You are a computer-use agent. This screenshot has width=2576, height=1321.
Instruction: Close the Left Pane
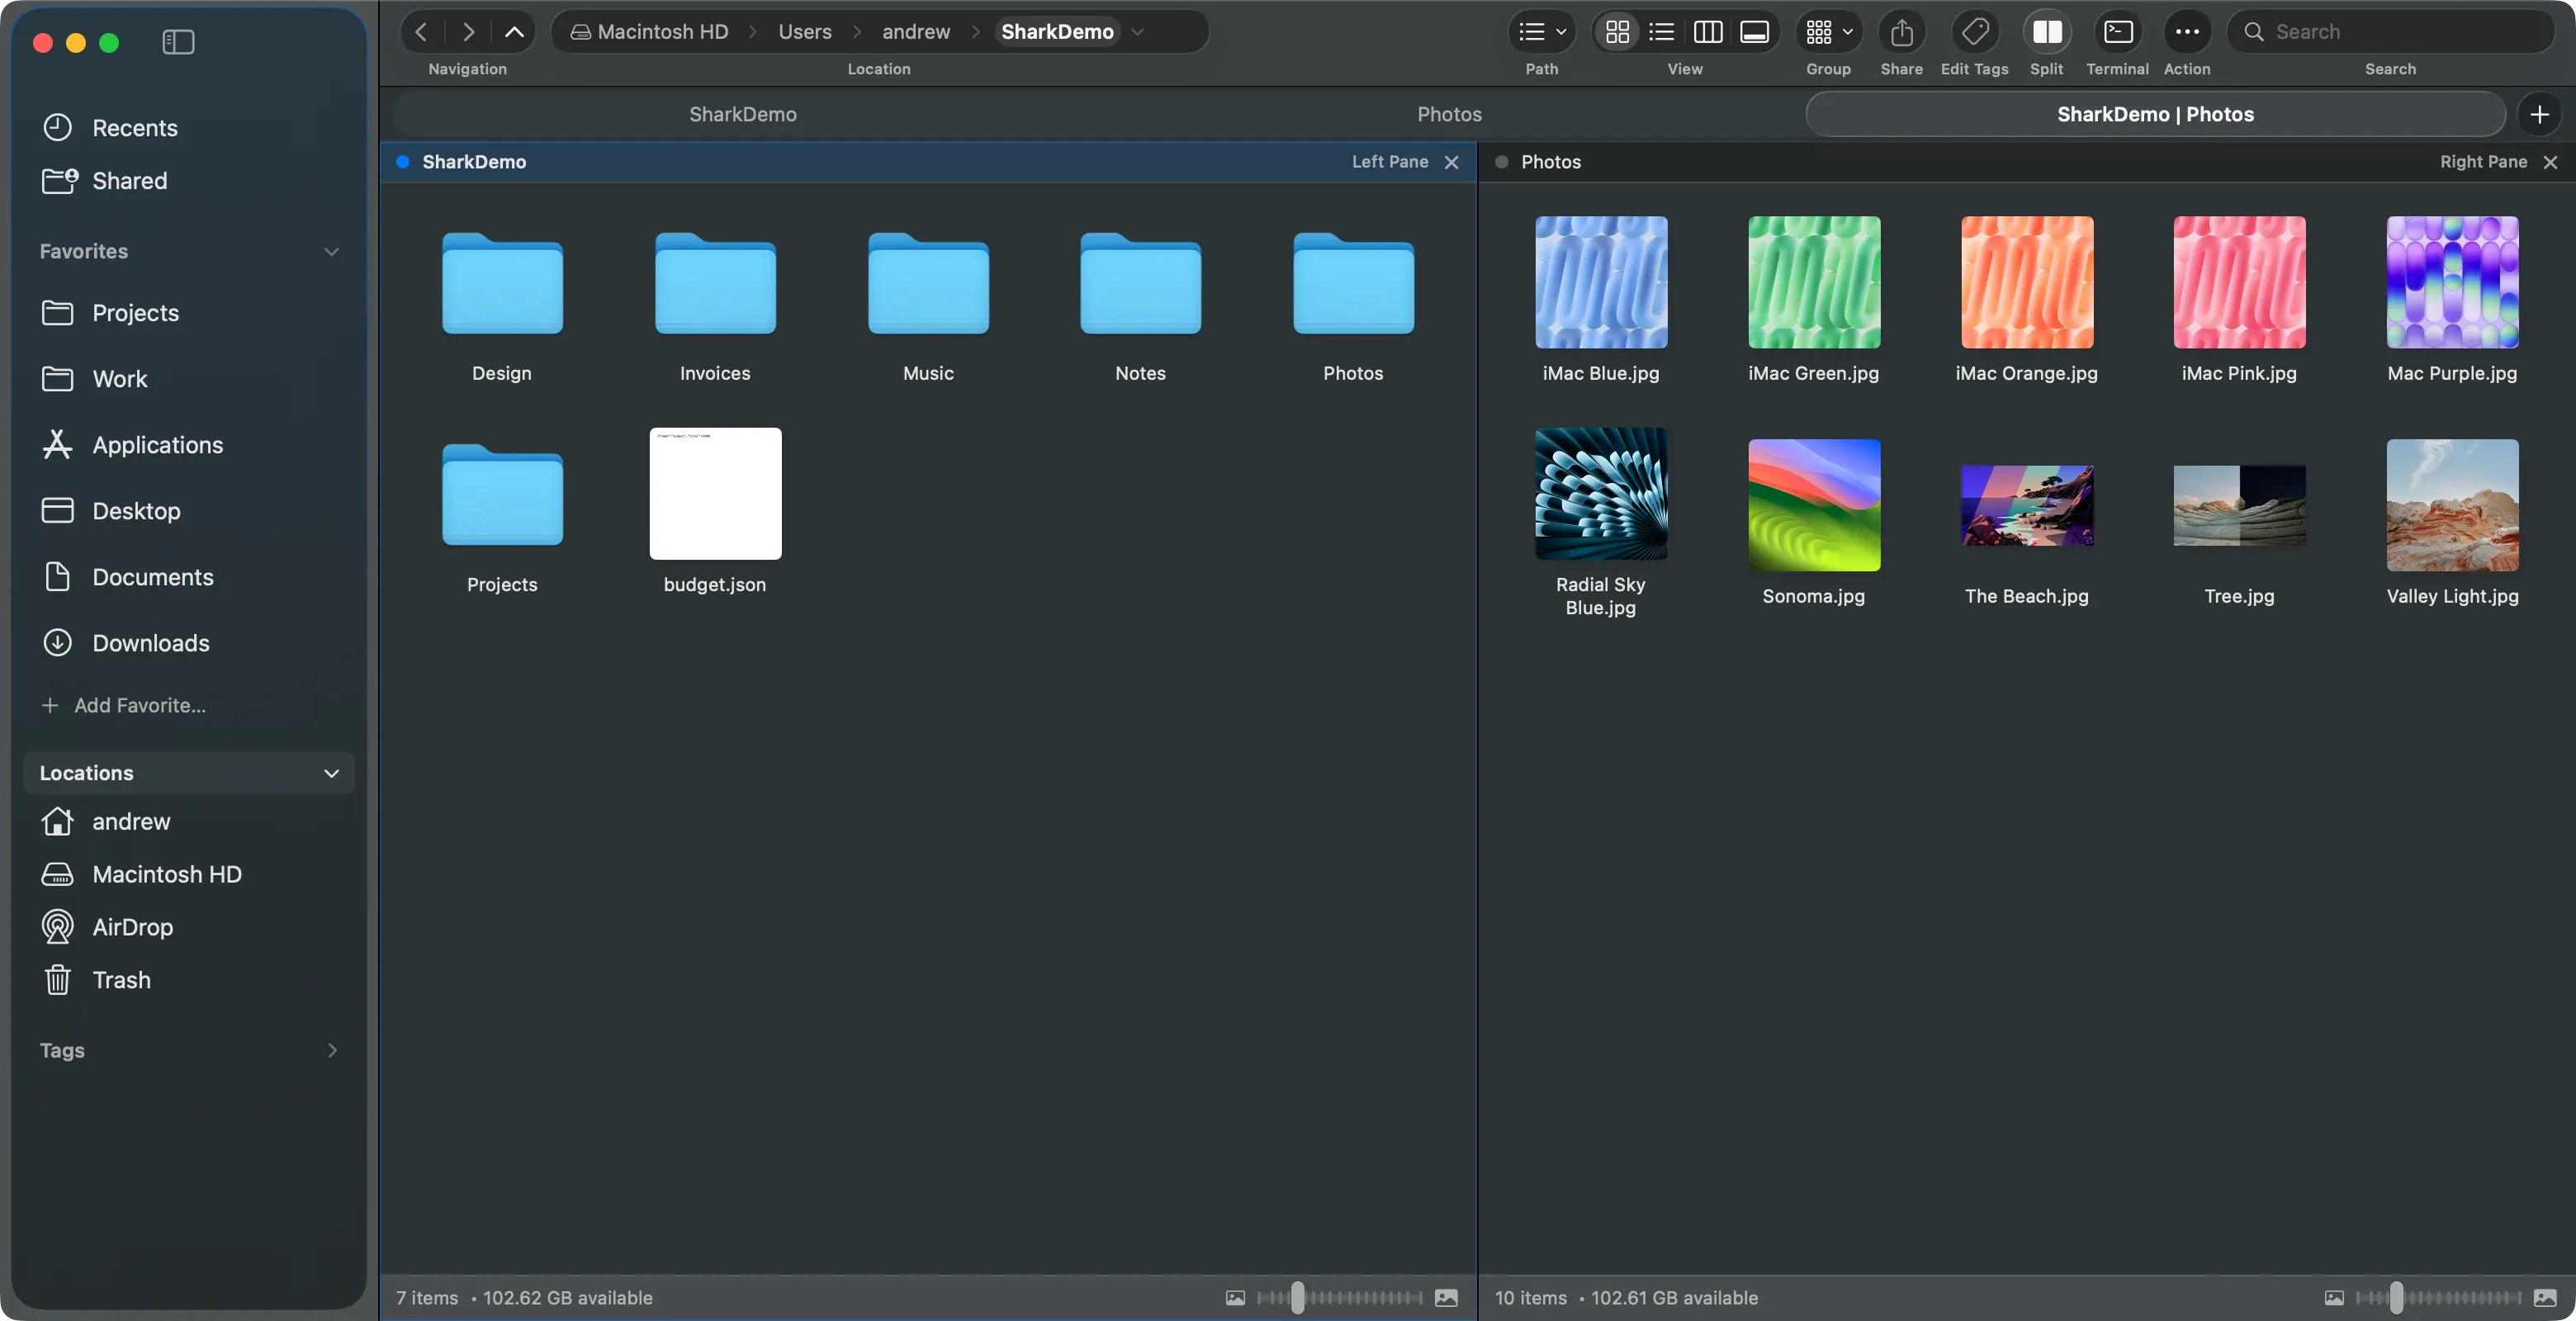(x=1451, y=162)
